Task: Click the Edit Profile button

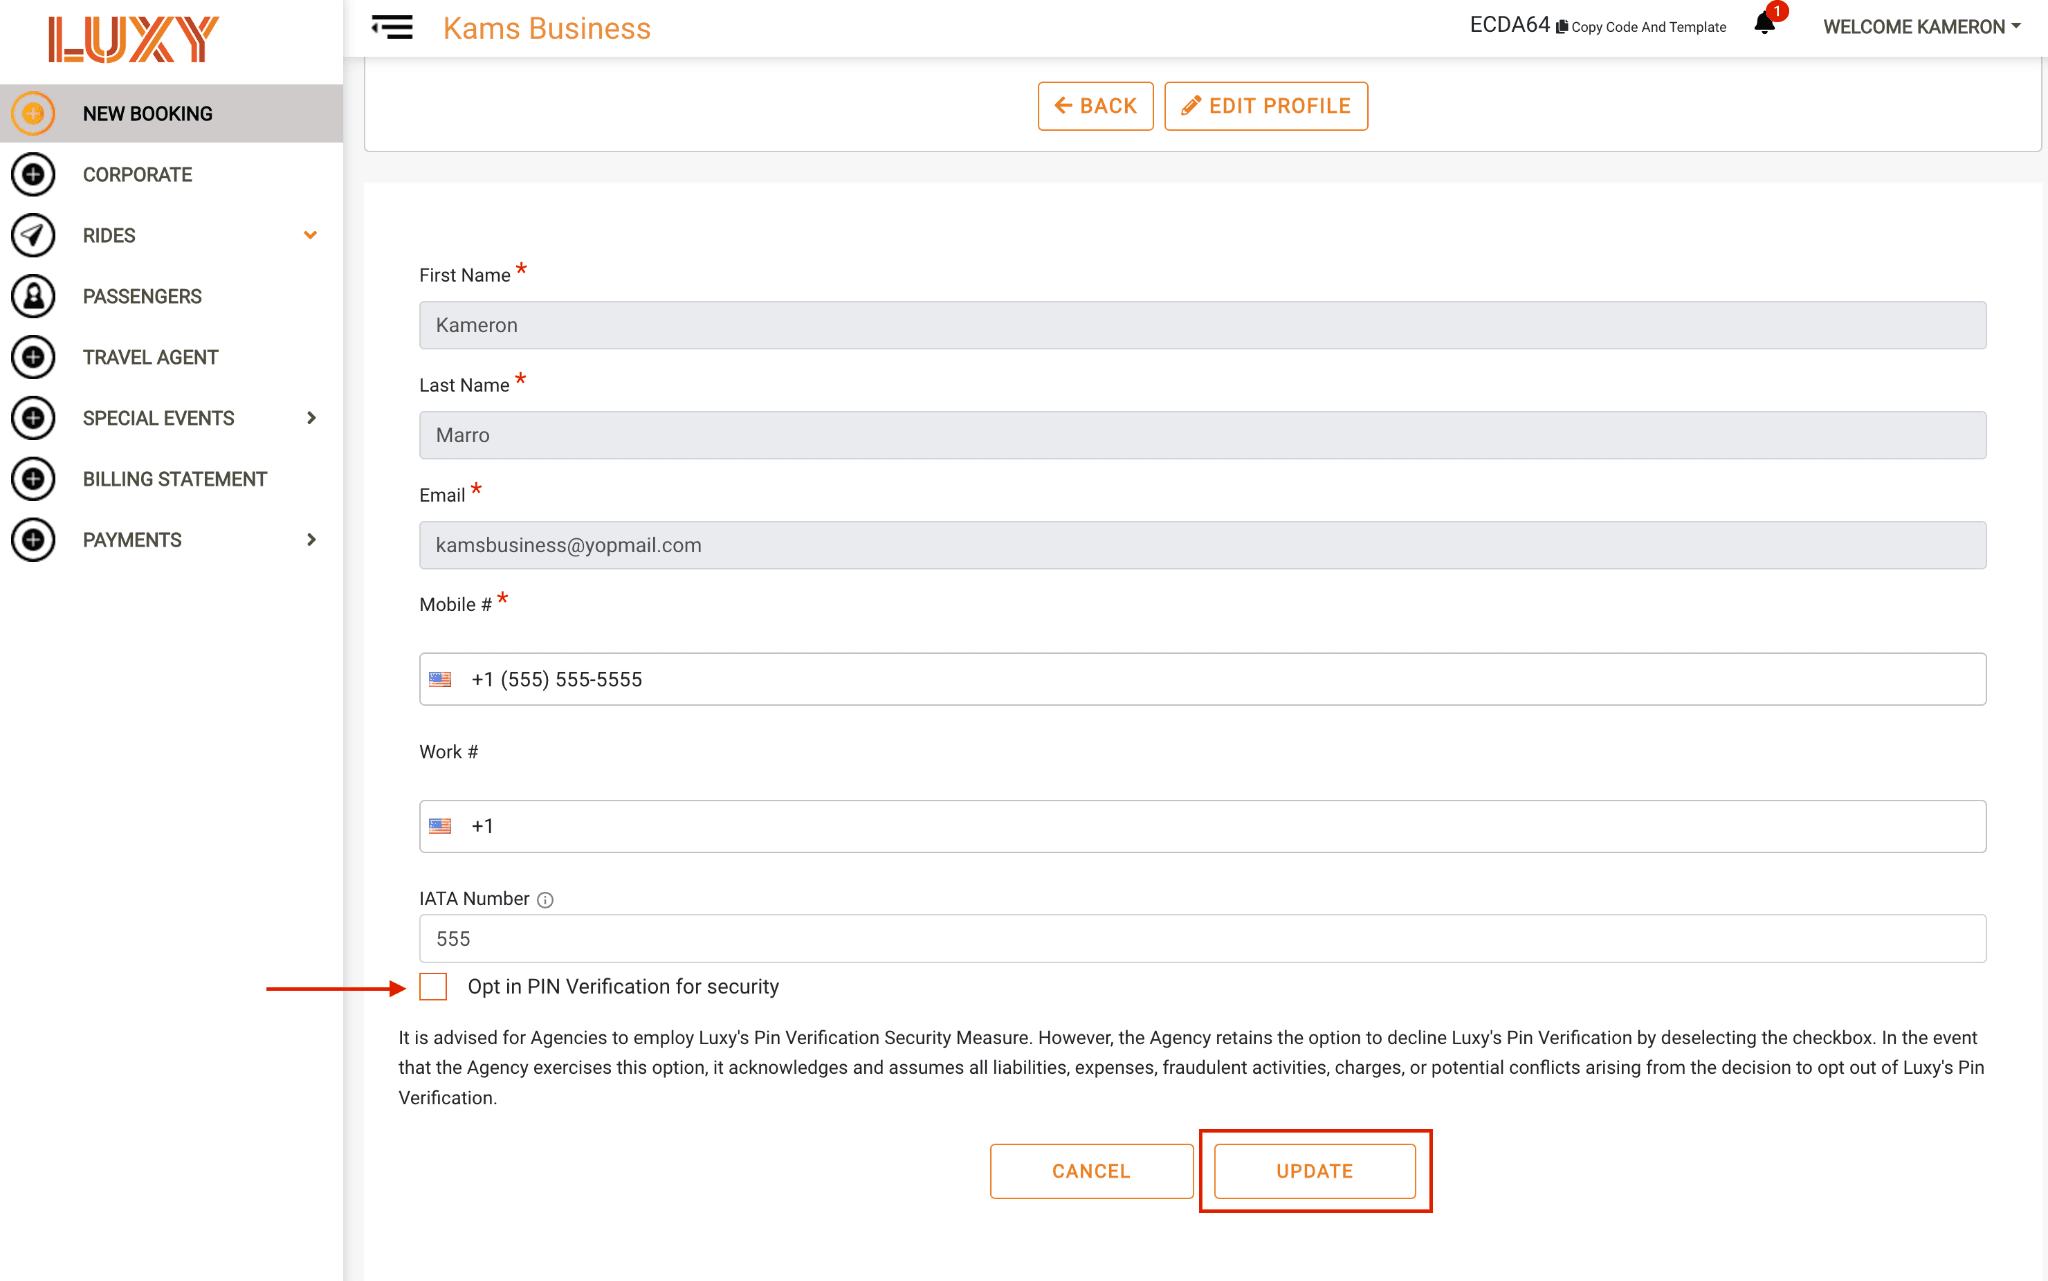Action: pos(1266,106)
